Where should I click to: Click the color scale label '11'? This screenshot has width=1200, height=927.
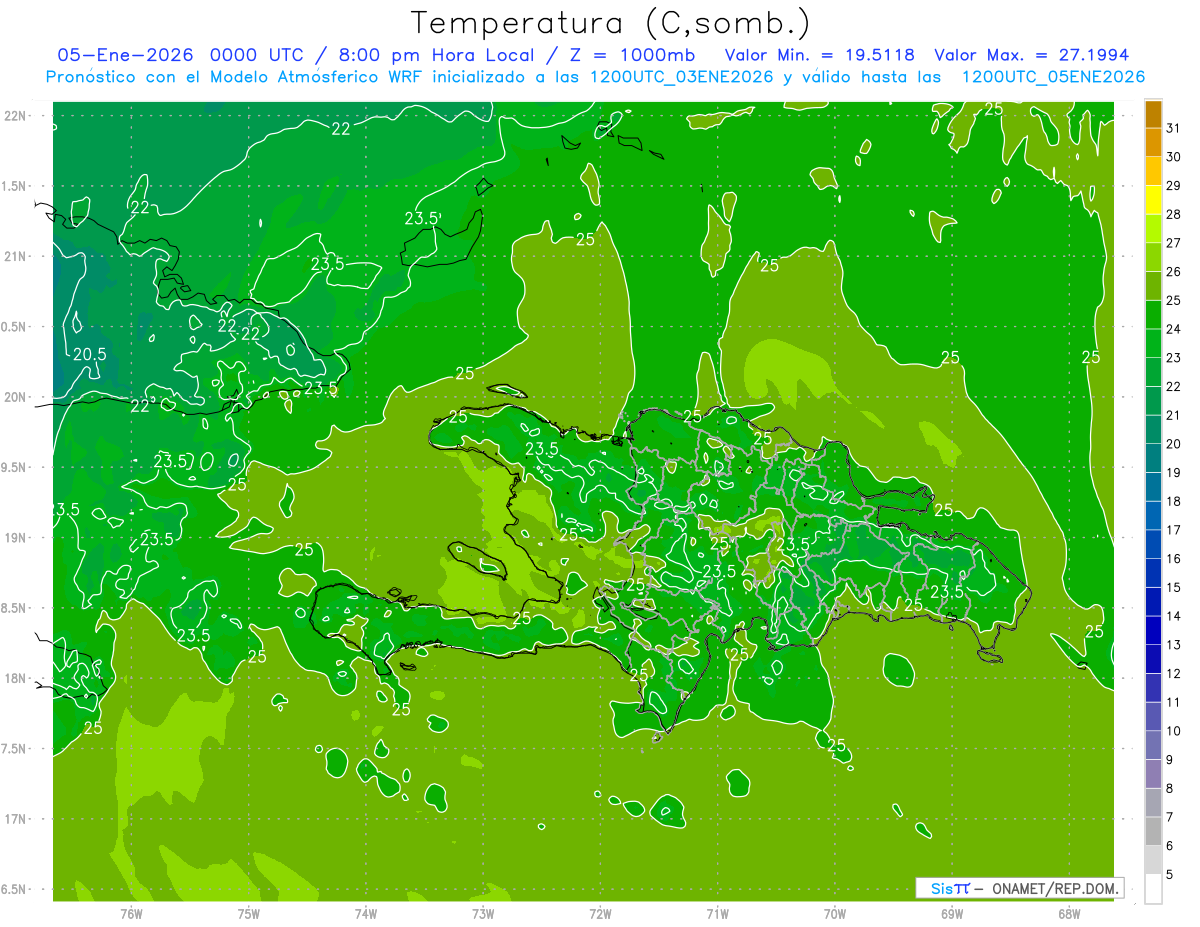(x=1174, y=702)
